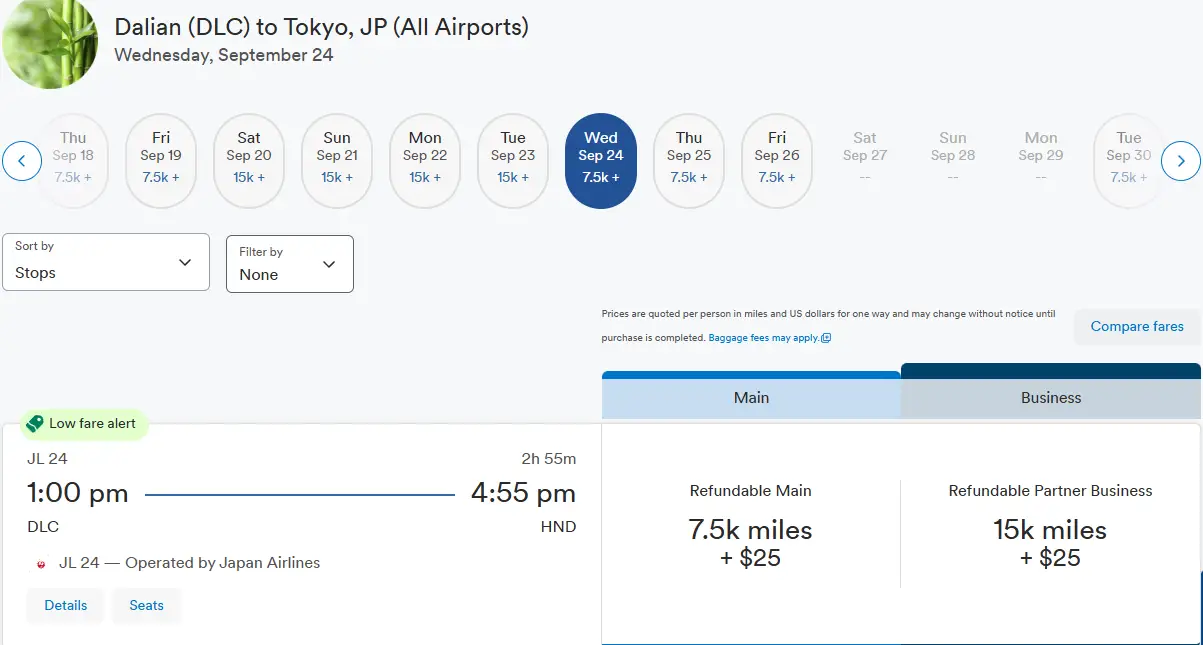Image resolution: width=1203 pixels, height=645 pixels.
Task: Click the next dates right arrow
Action: pos(1180,161)
